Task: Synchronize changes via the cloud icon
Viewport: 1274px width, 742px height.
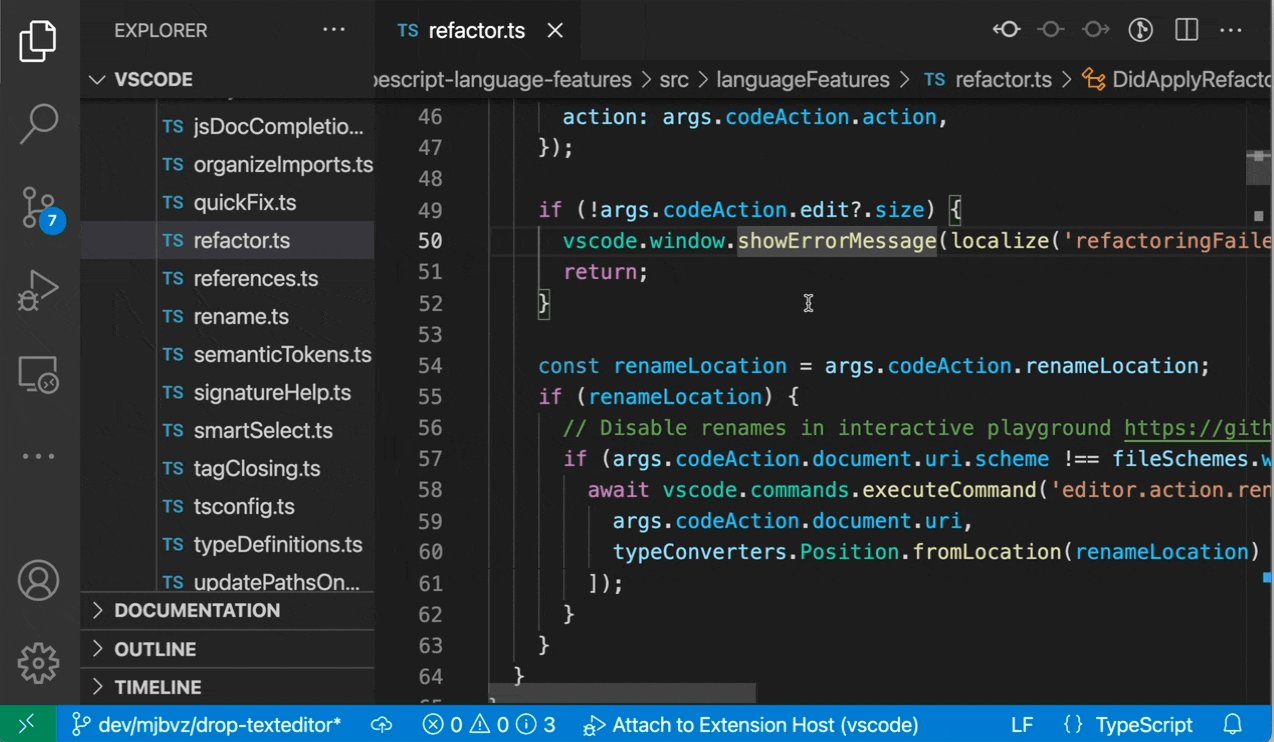Action: click(x=381, y=724)
